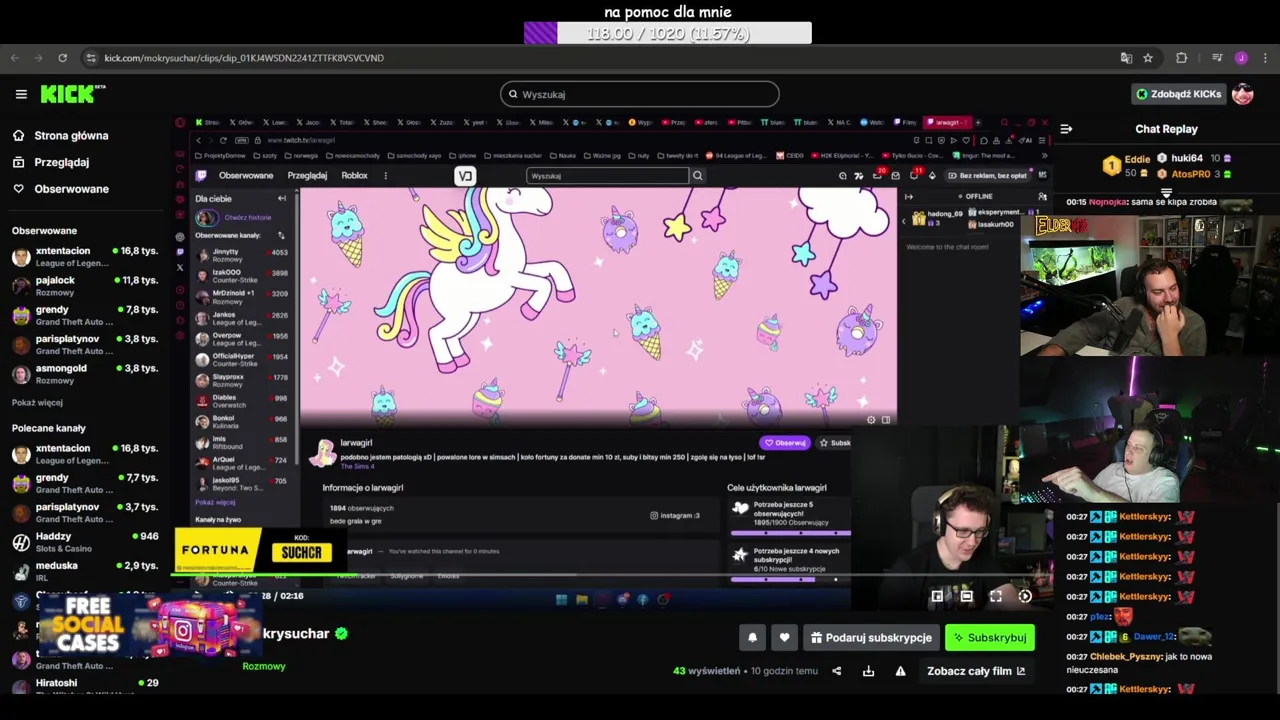Click the browser address bar URL
Screen dimensions: 1280x720
tap(244, 58)
